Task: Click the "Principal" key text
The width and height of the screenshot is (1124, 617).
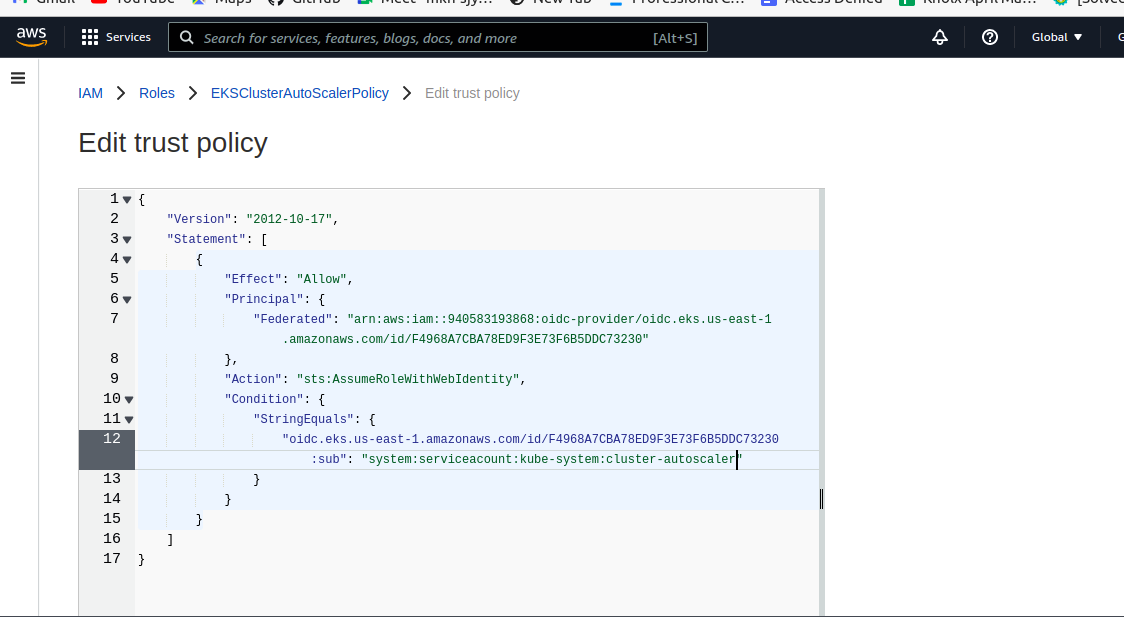Action: coord(264,300)
